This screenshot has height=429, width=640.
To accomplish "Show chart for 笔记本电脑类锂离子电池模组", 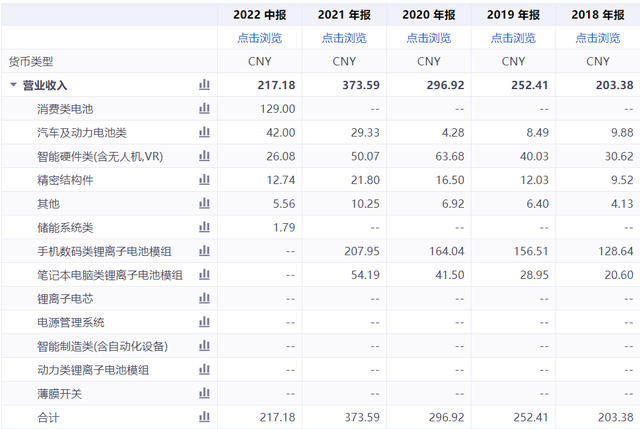I will pos(204,274).
